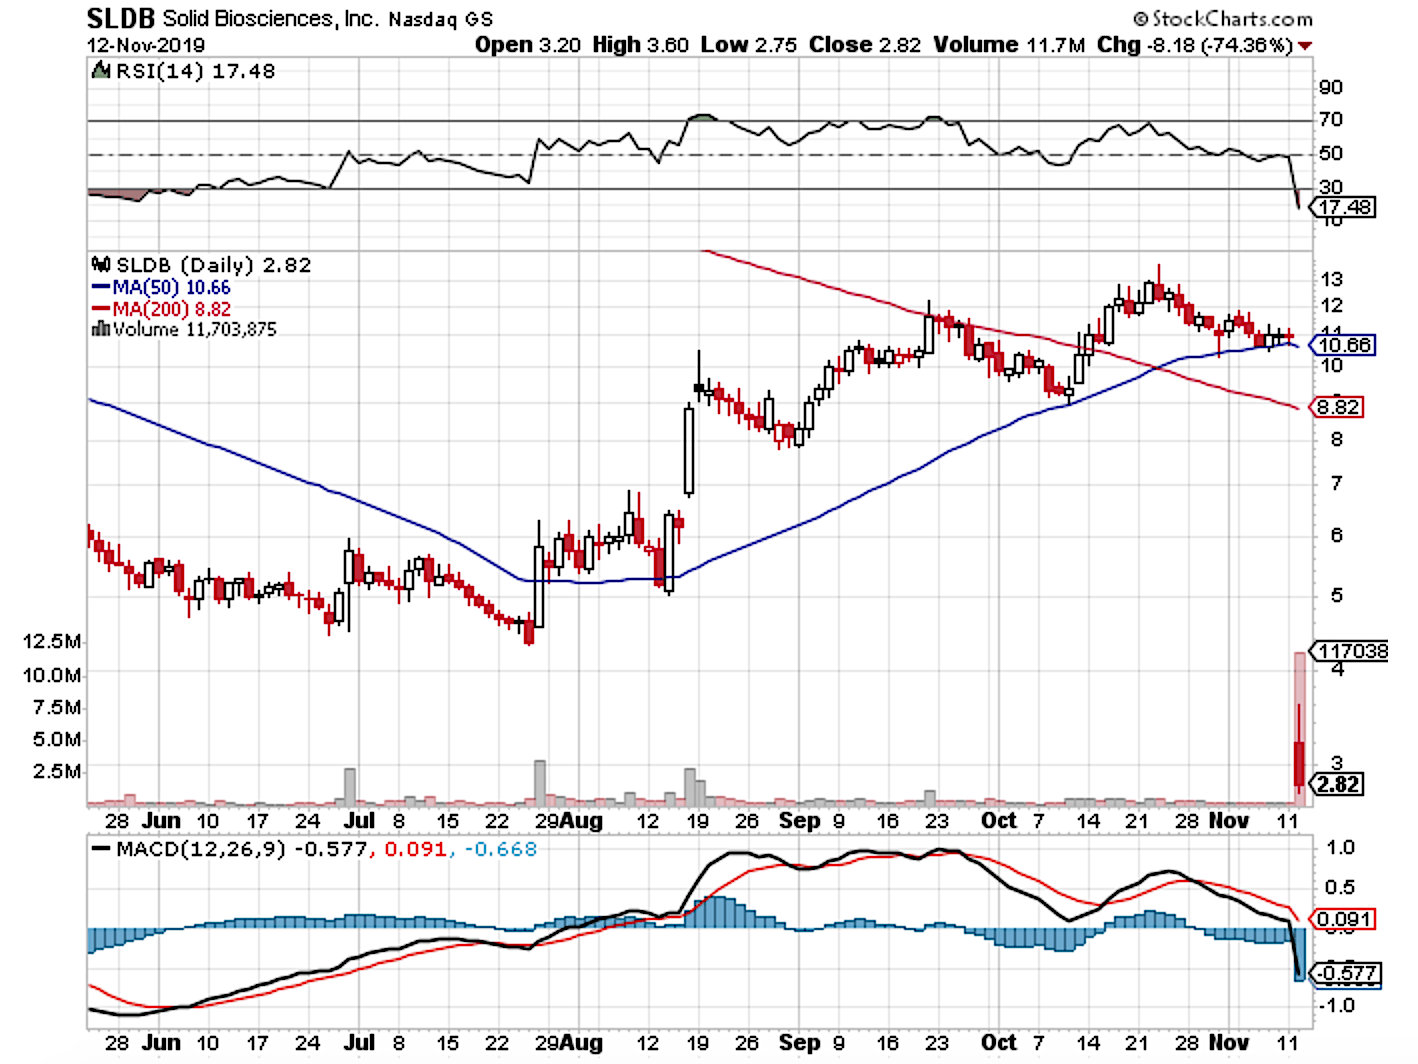Click the 12.5M volume axis label
This screenshot has height=1064, width=1418.
click(52, 642)
